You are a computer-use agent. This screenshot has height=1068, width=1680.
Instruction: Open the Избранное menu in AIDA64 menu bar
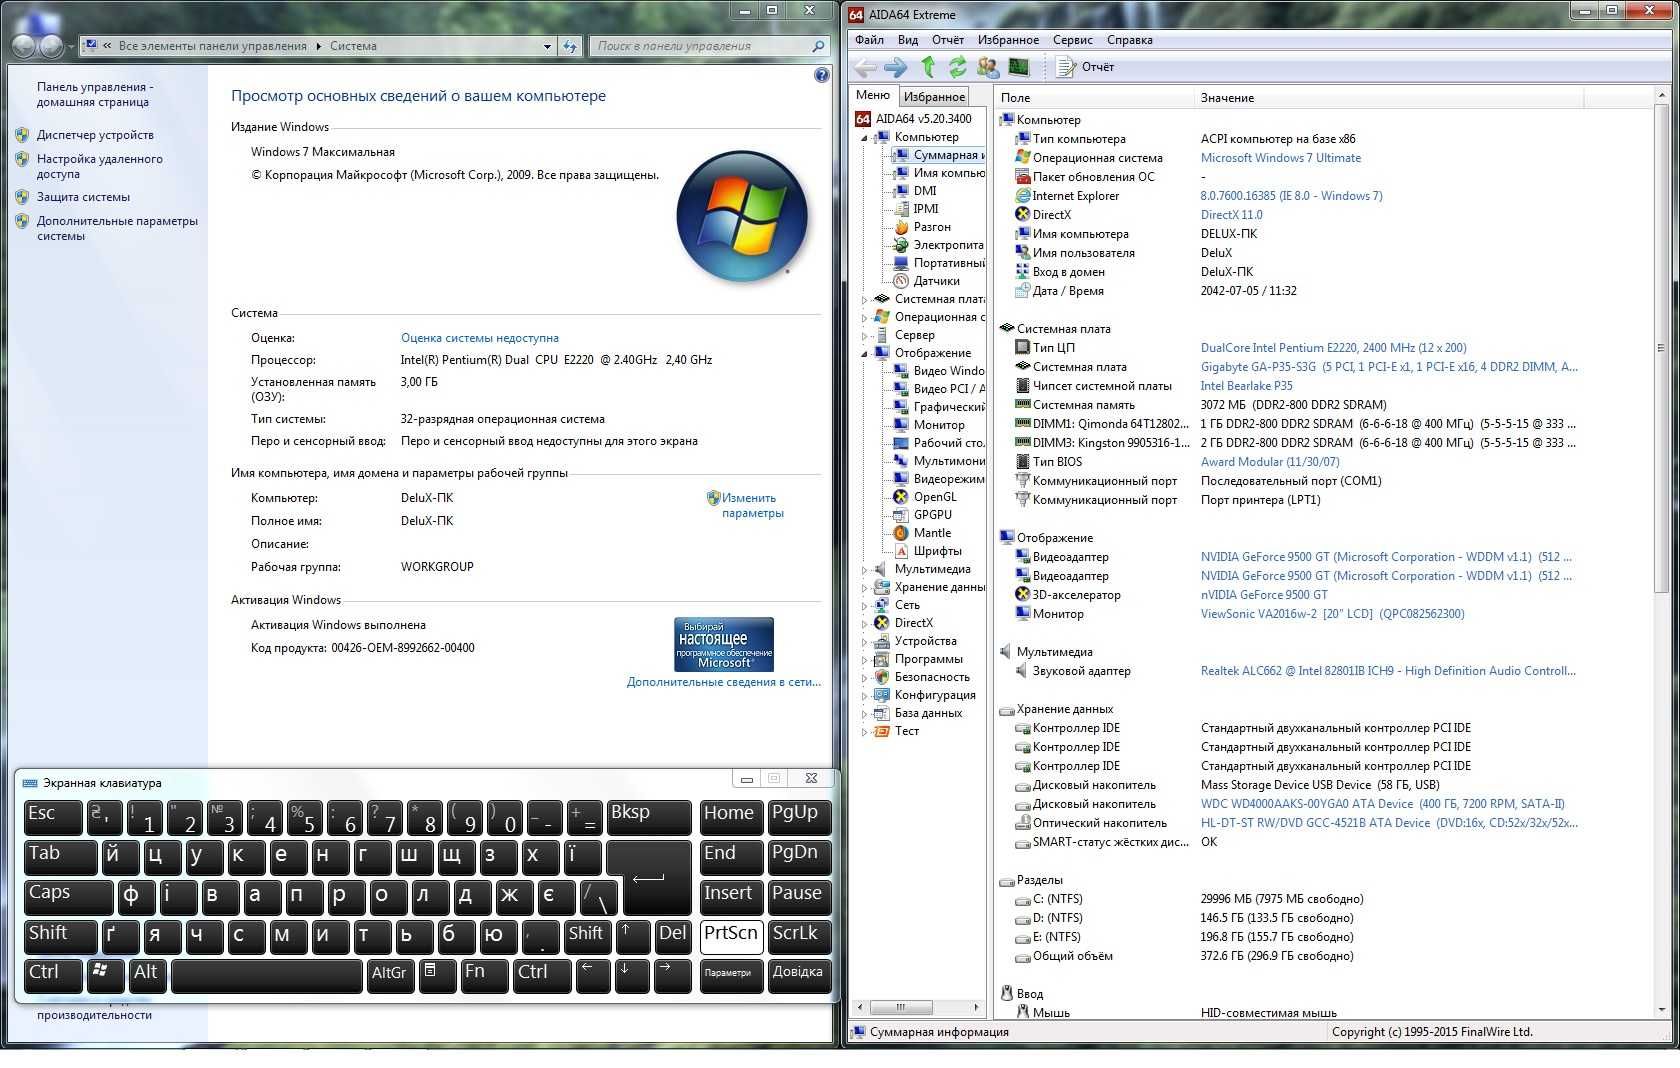tap(1008, 40)
